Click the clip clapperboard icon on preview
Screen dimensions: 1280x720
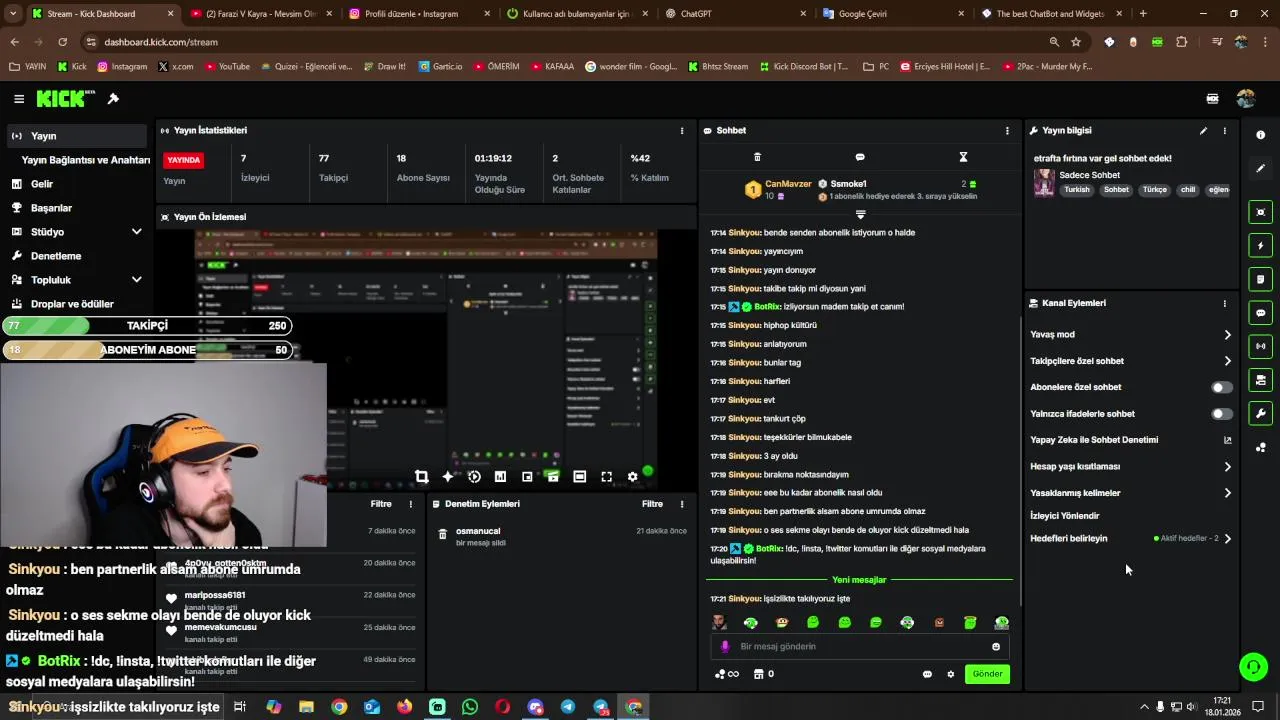(553, 477)
